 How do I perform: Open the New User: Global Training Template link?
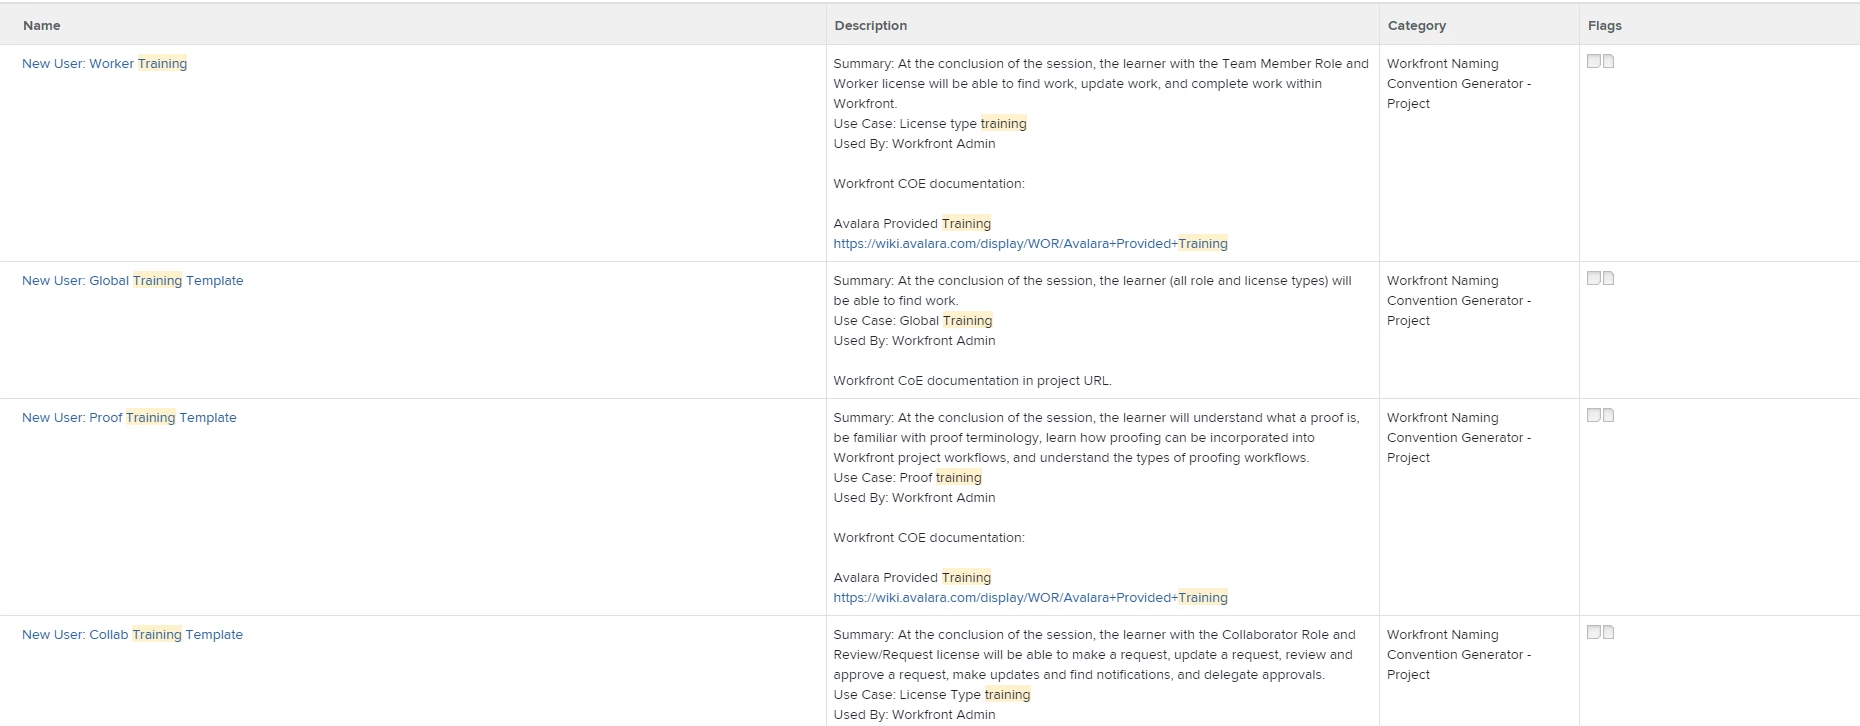coord(133,281)
